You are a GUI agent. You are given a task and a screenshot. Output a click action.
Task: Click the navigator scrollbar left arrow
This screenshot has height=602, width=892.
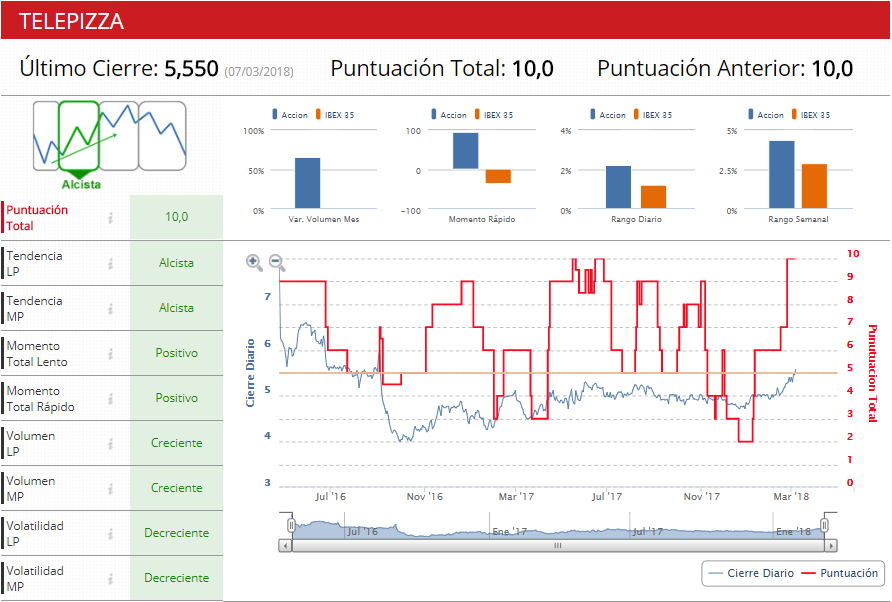[285, 546]
